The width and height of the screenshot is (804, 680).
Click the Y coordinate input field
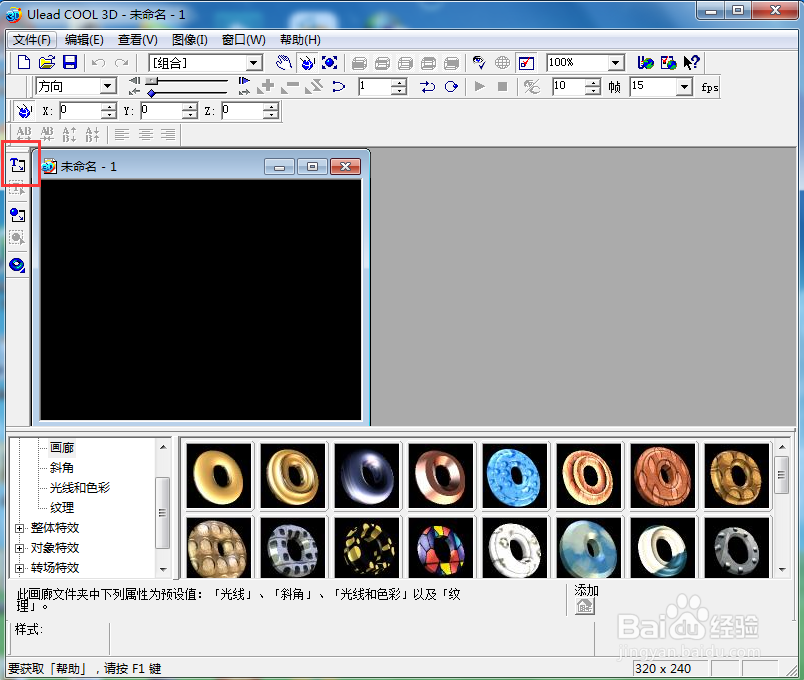click(x=162, y=111)
